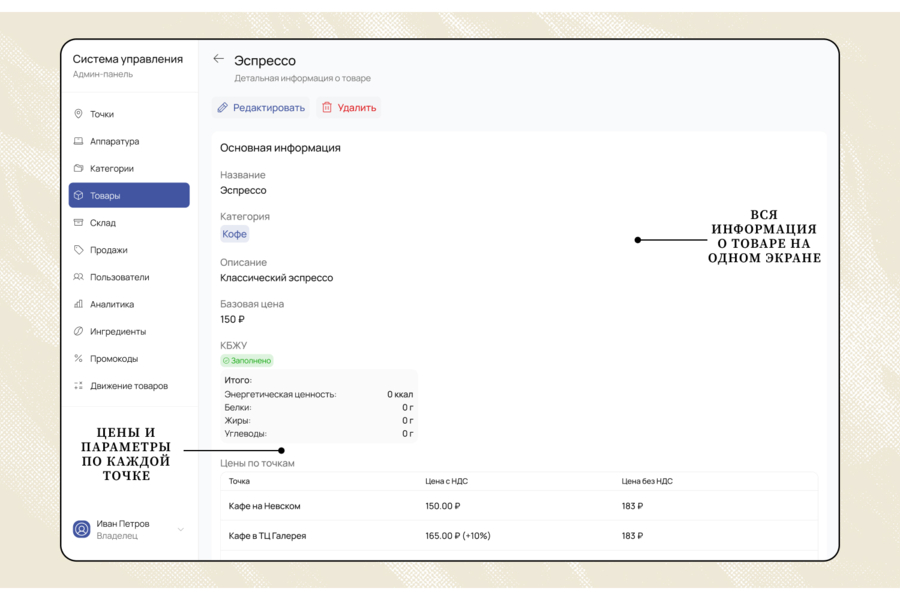Open the Аппаратура section

click(x=129, y=141)
